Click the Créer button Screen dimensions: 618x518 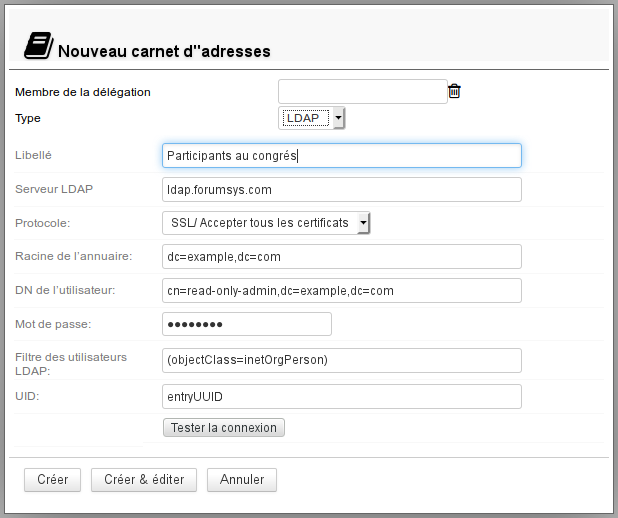coord(52,480)
